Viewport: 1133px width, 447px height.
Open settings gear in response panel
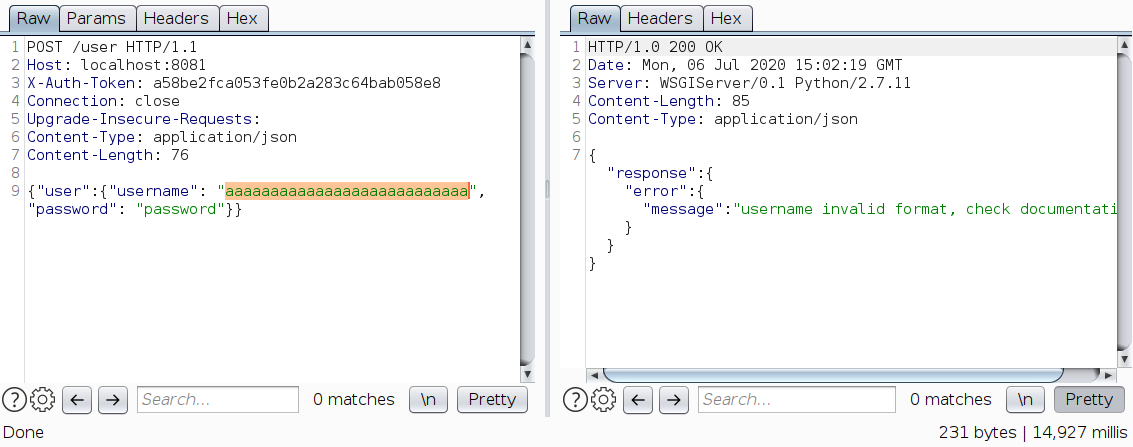pos(603,400)
